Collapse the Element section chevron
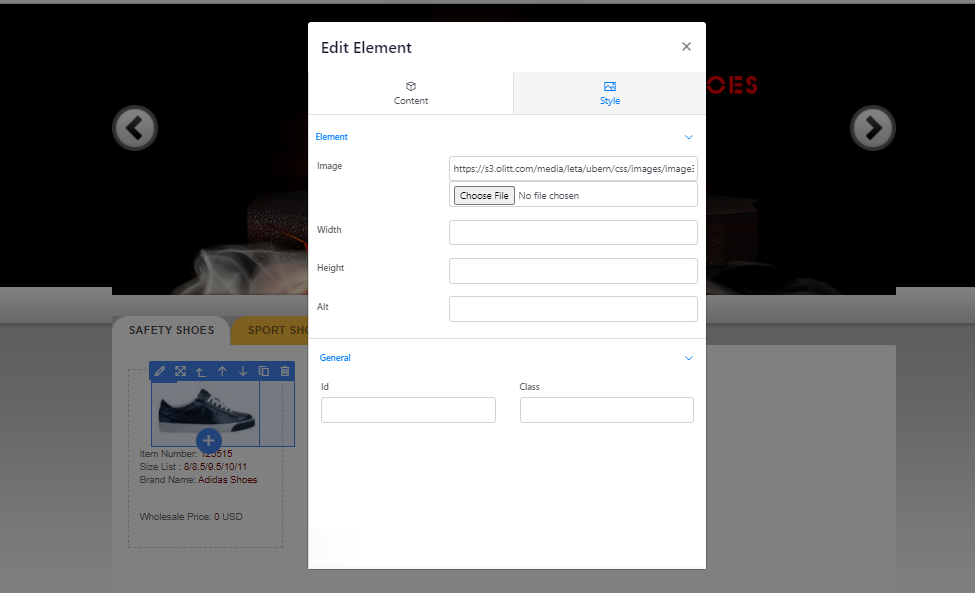The height and width of the screenshot is (593, 975). pos(688,137)
